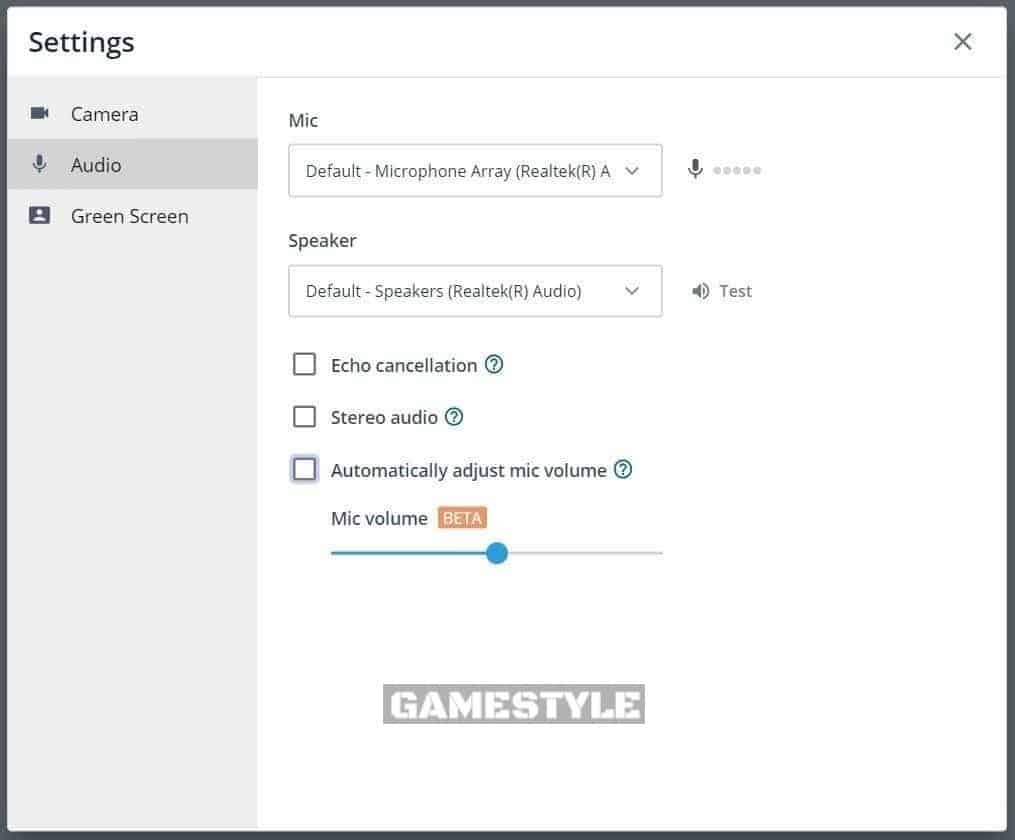Open help tooltip for Automatically adjust mic volume
The width and height of the screenshot is (1015, 840).
(623, 469)
